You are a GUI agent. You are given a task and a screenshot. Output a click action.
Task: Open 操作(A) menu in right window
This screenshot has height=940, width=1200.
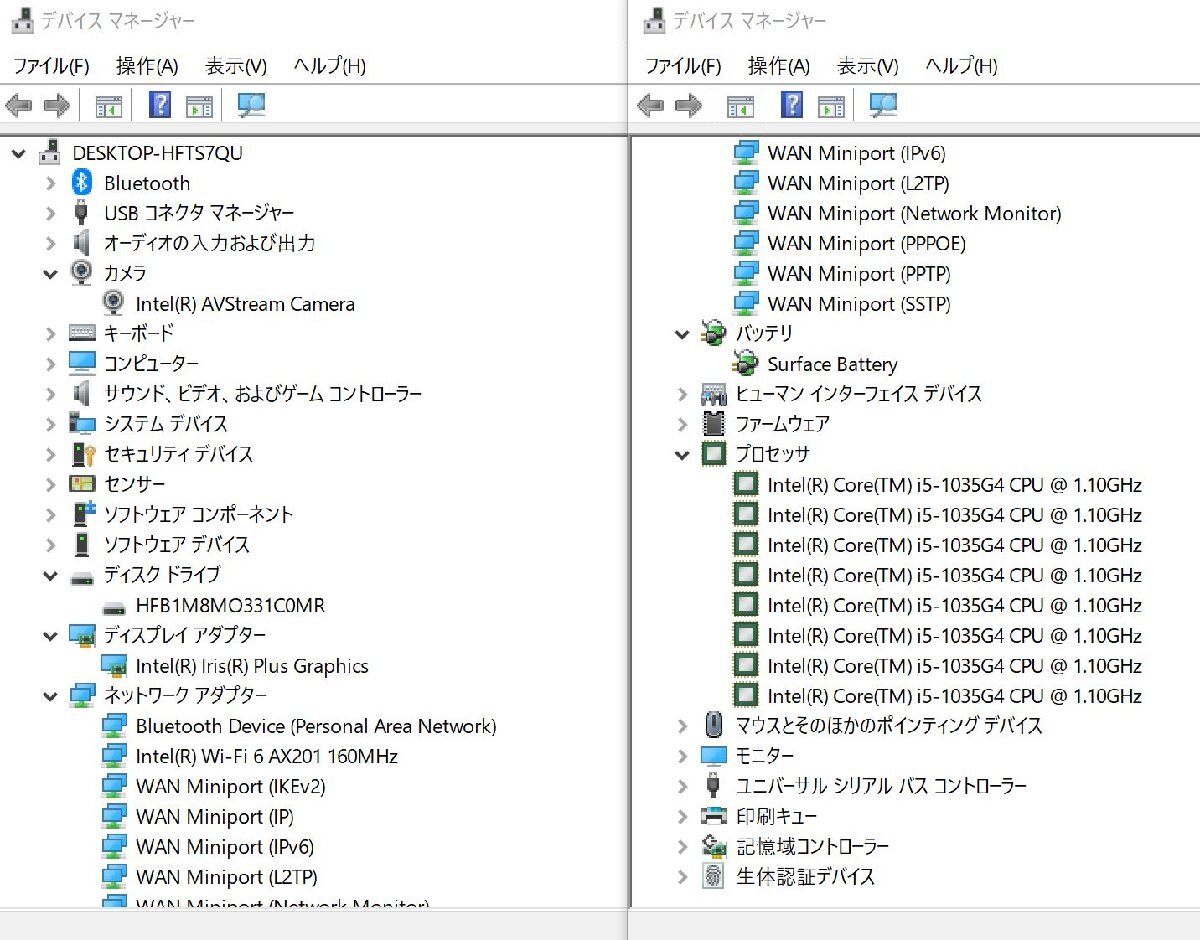tap(779, 66)
